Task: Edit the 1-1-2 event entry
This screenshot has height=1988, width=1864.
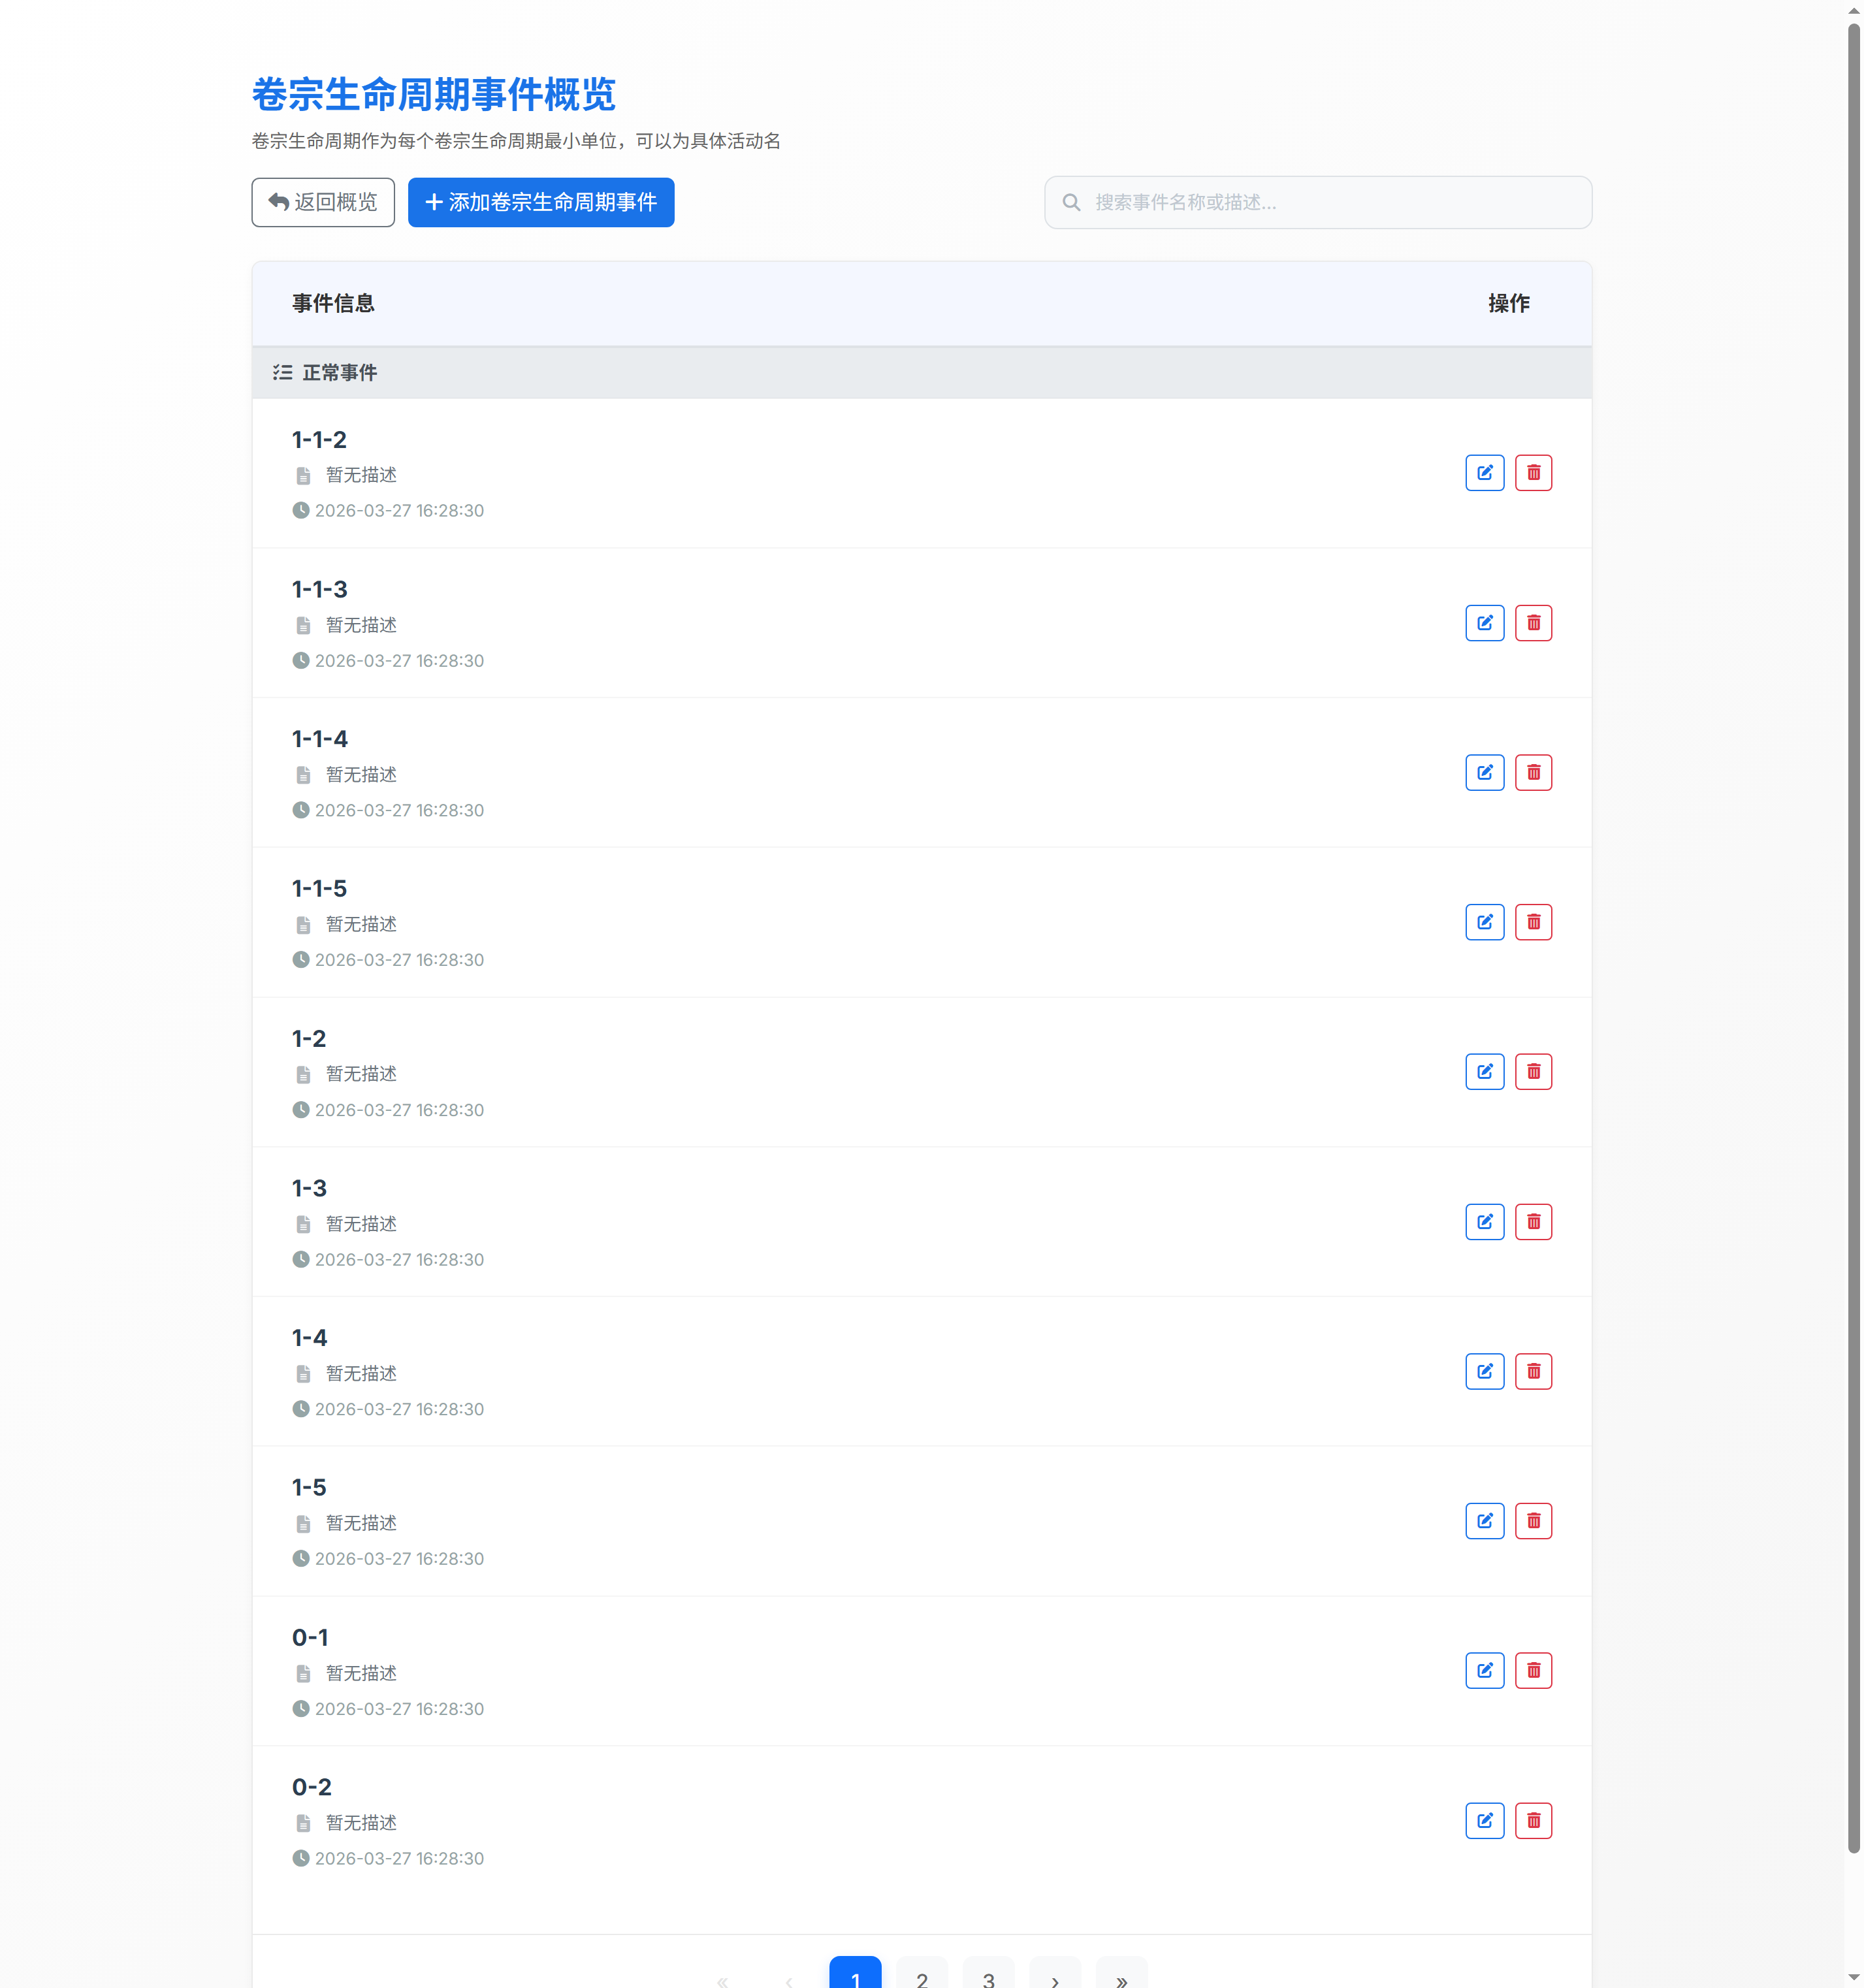Action: [1484, 473]
